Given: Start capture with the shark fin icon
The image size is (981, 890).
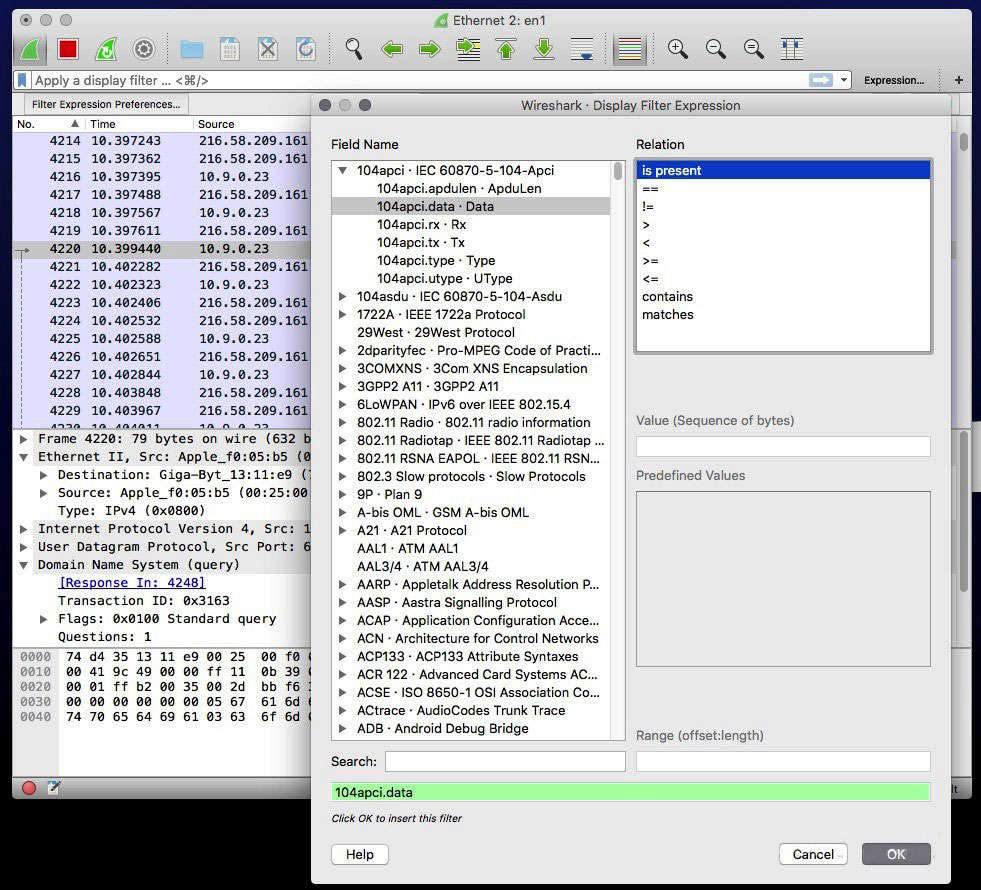Looking at the screenshot, I should pyautogui.click(x=30, y=49).
